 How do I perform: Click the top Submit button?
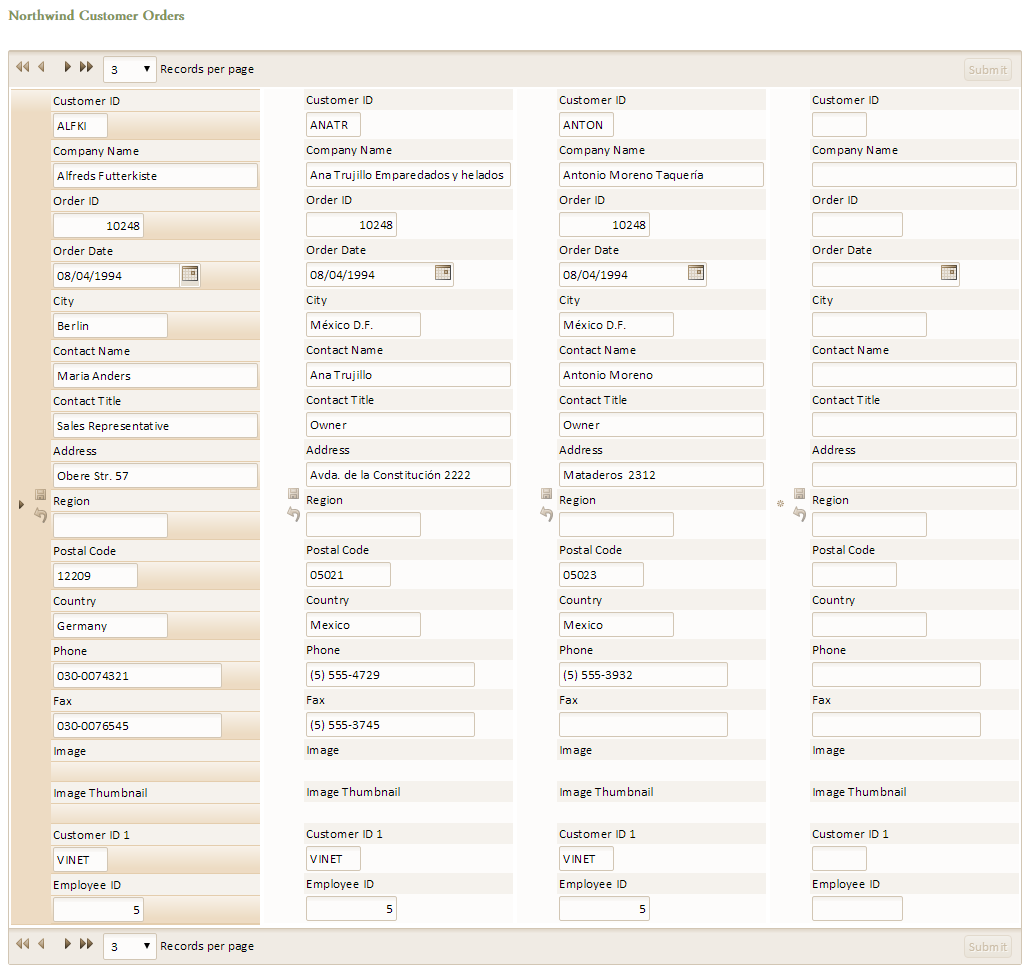tap(987, 70)
